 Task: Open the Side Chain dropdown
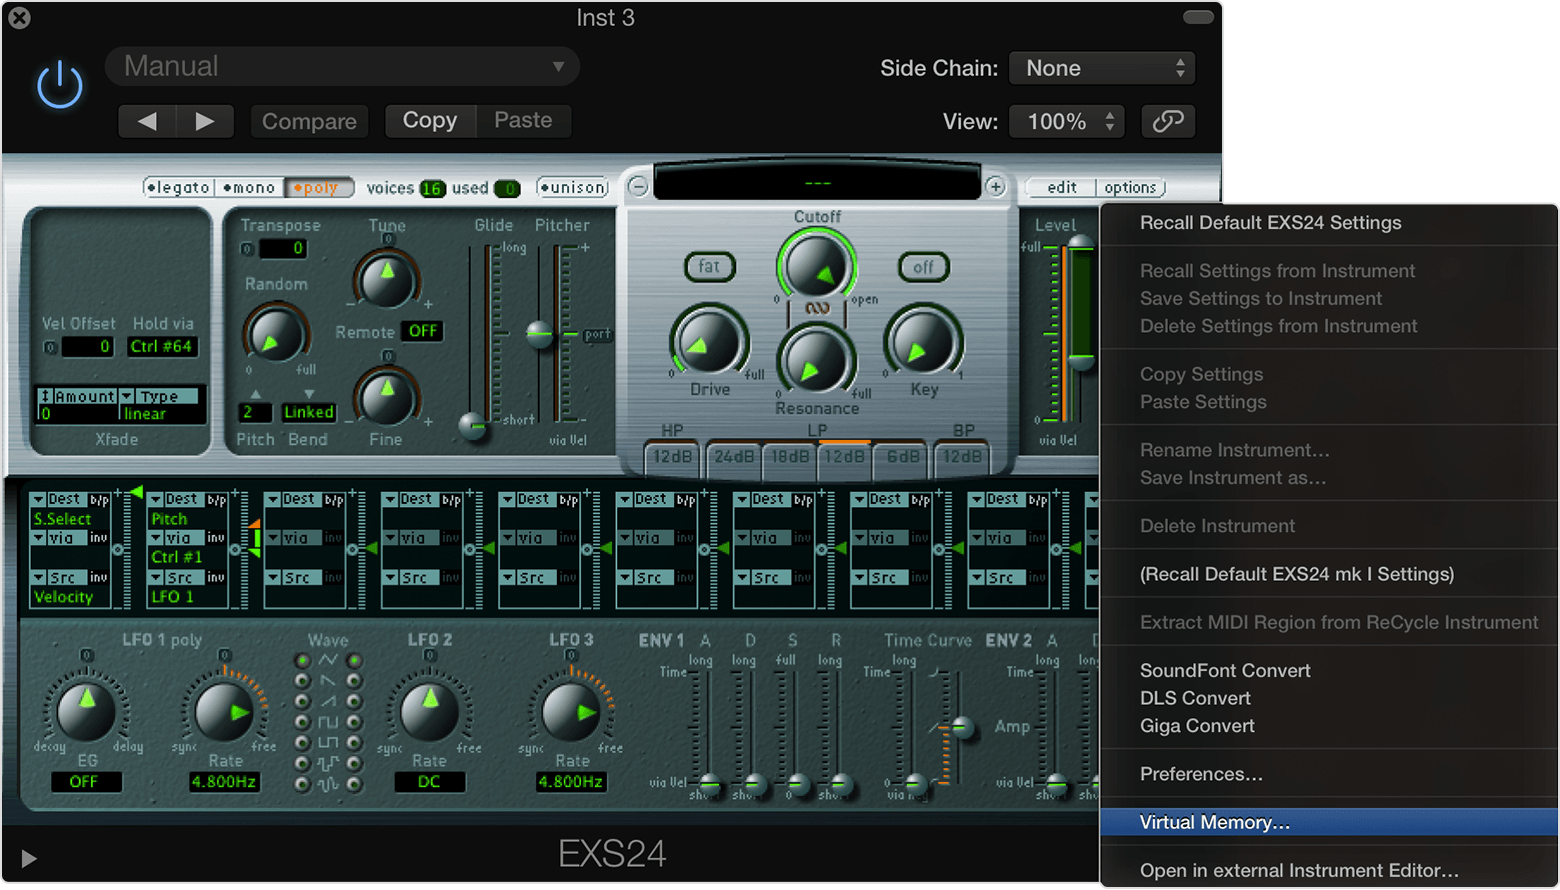coord(1102,68)
